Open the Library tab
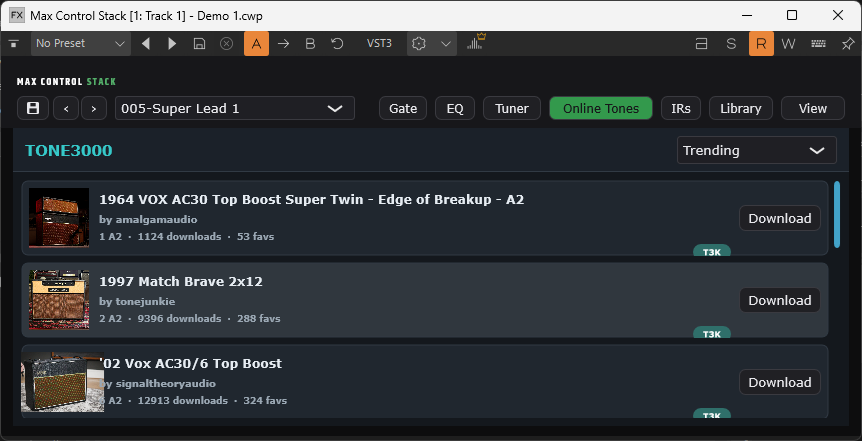Viewport: 862px width, 441px height. pos(741,108)
